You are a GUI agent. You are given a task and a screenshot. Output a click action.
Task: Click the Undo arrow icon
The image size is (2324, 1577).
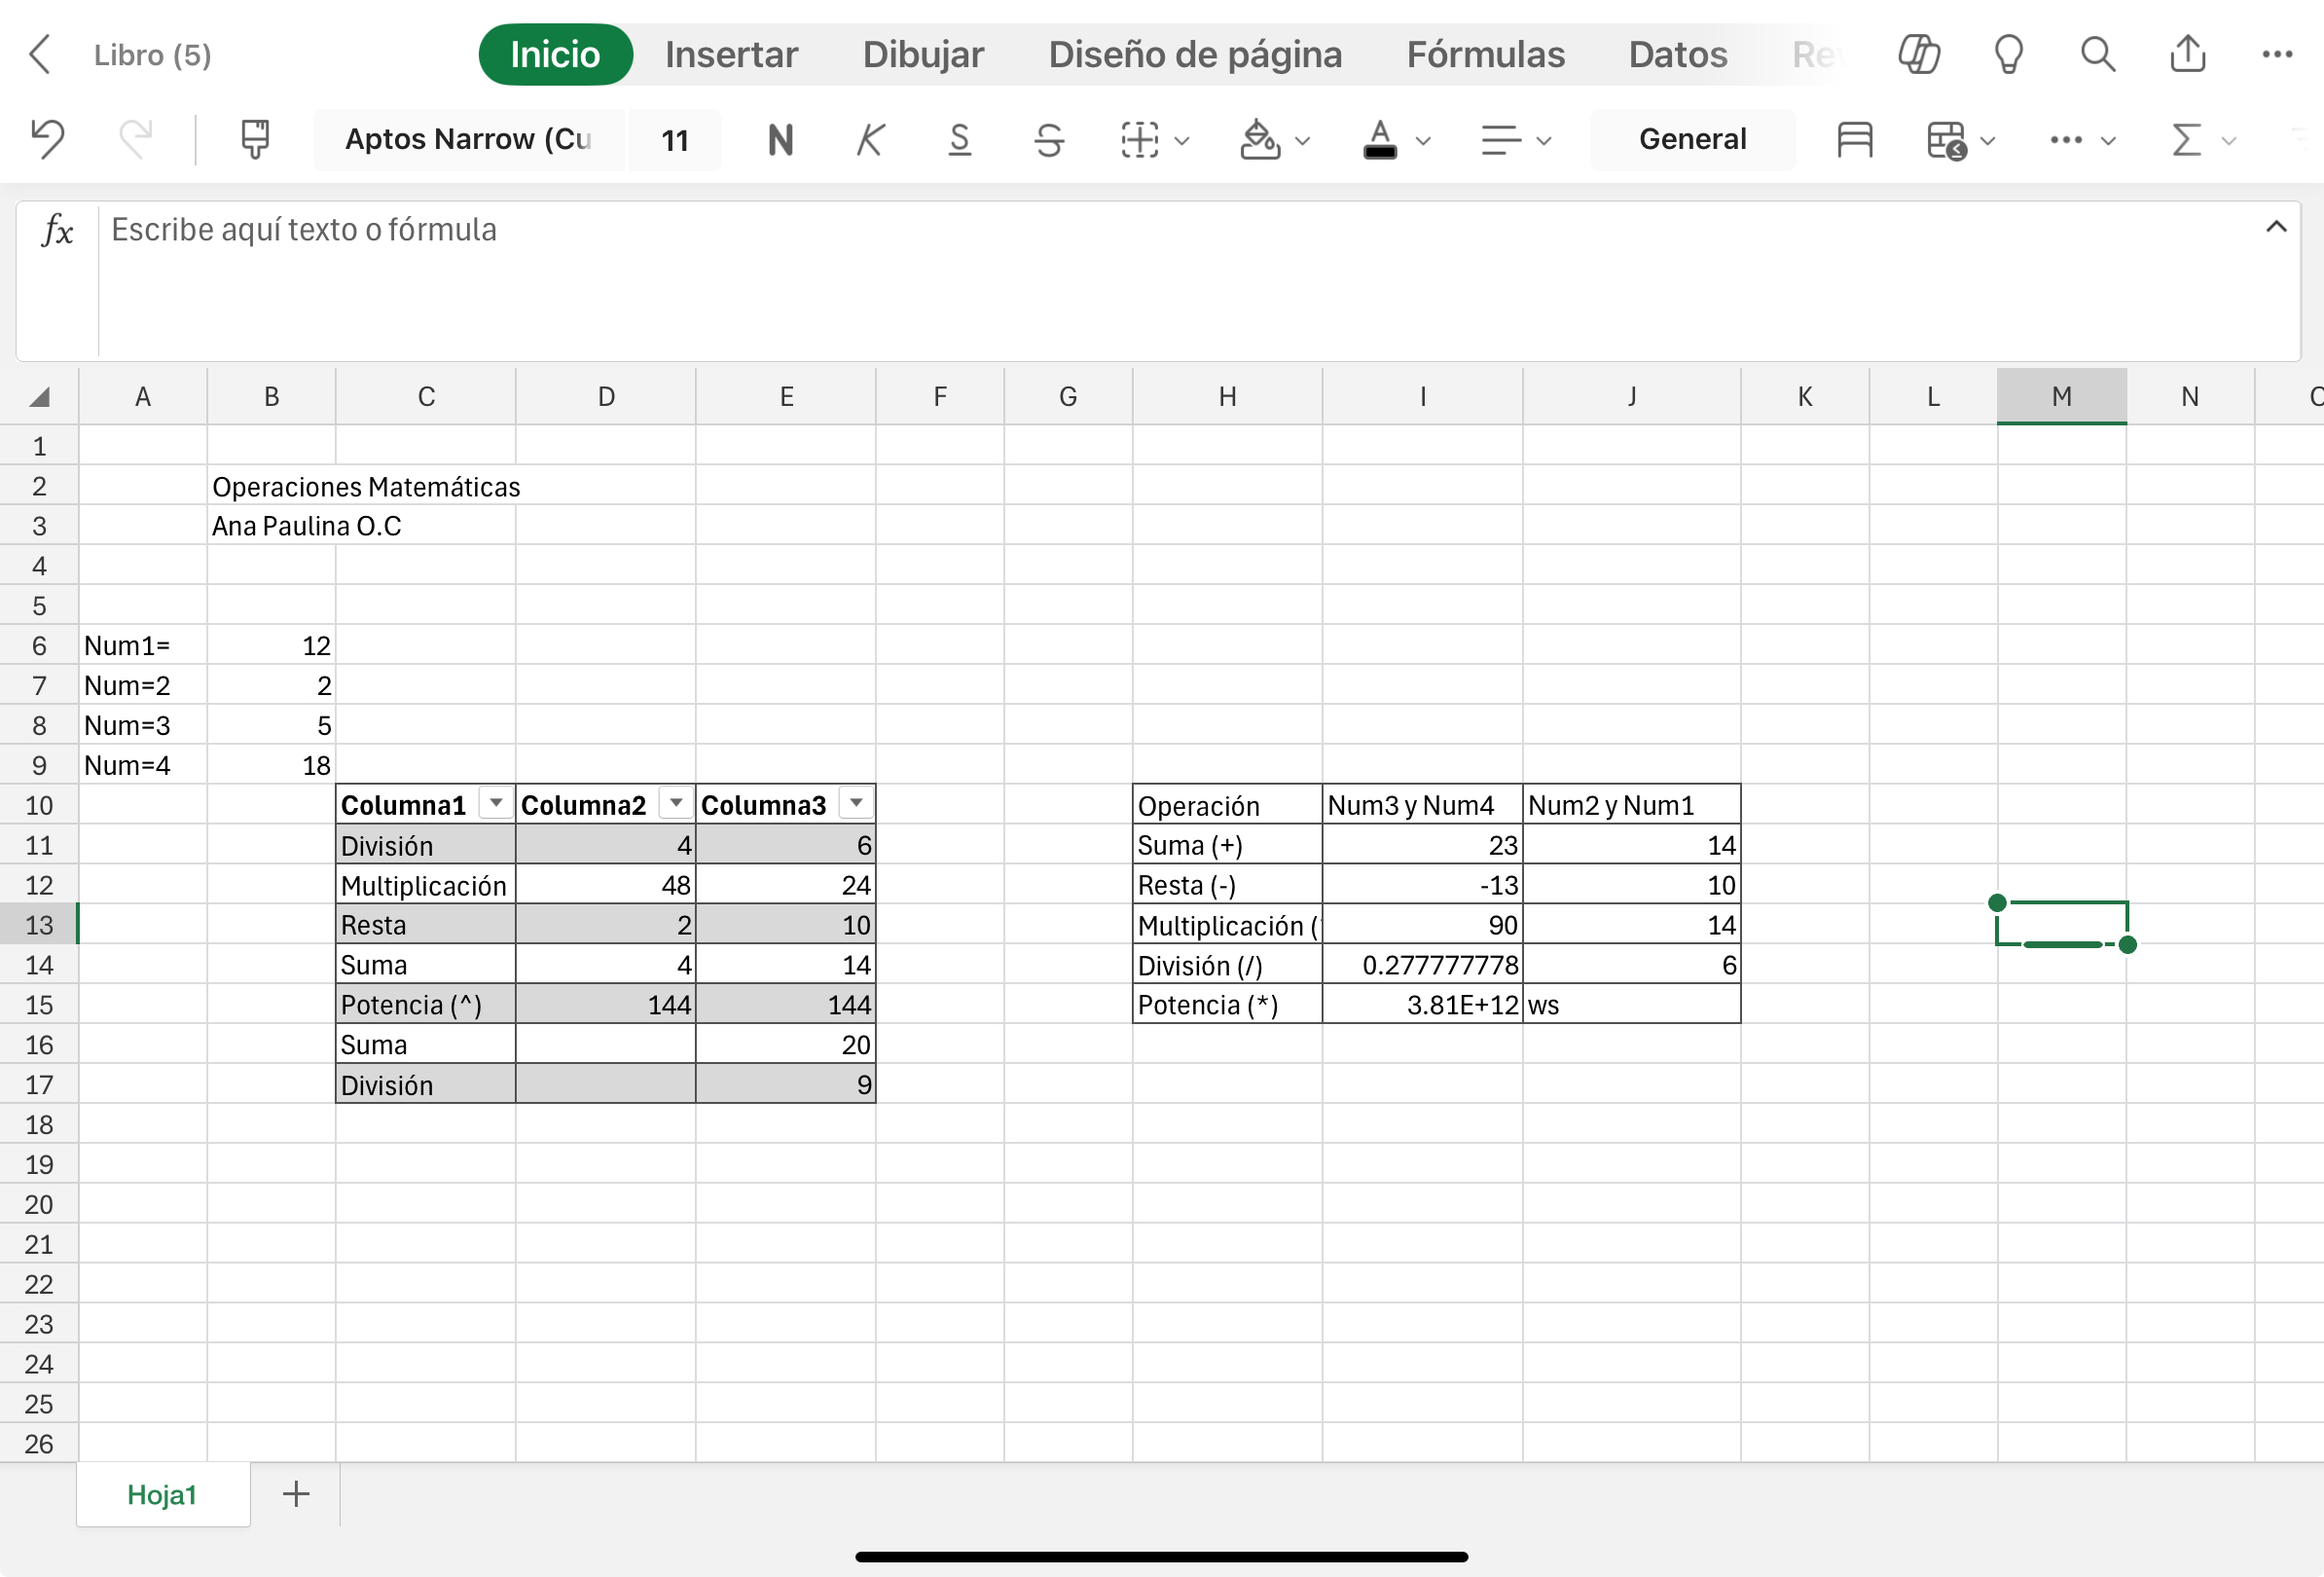pyautogui.click(x=47, y=139)
